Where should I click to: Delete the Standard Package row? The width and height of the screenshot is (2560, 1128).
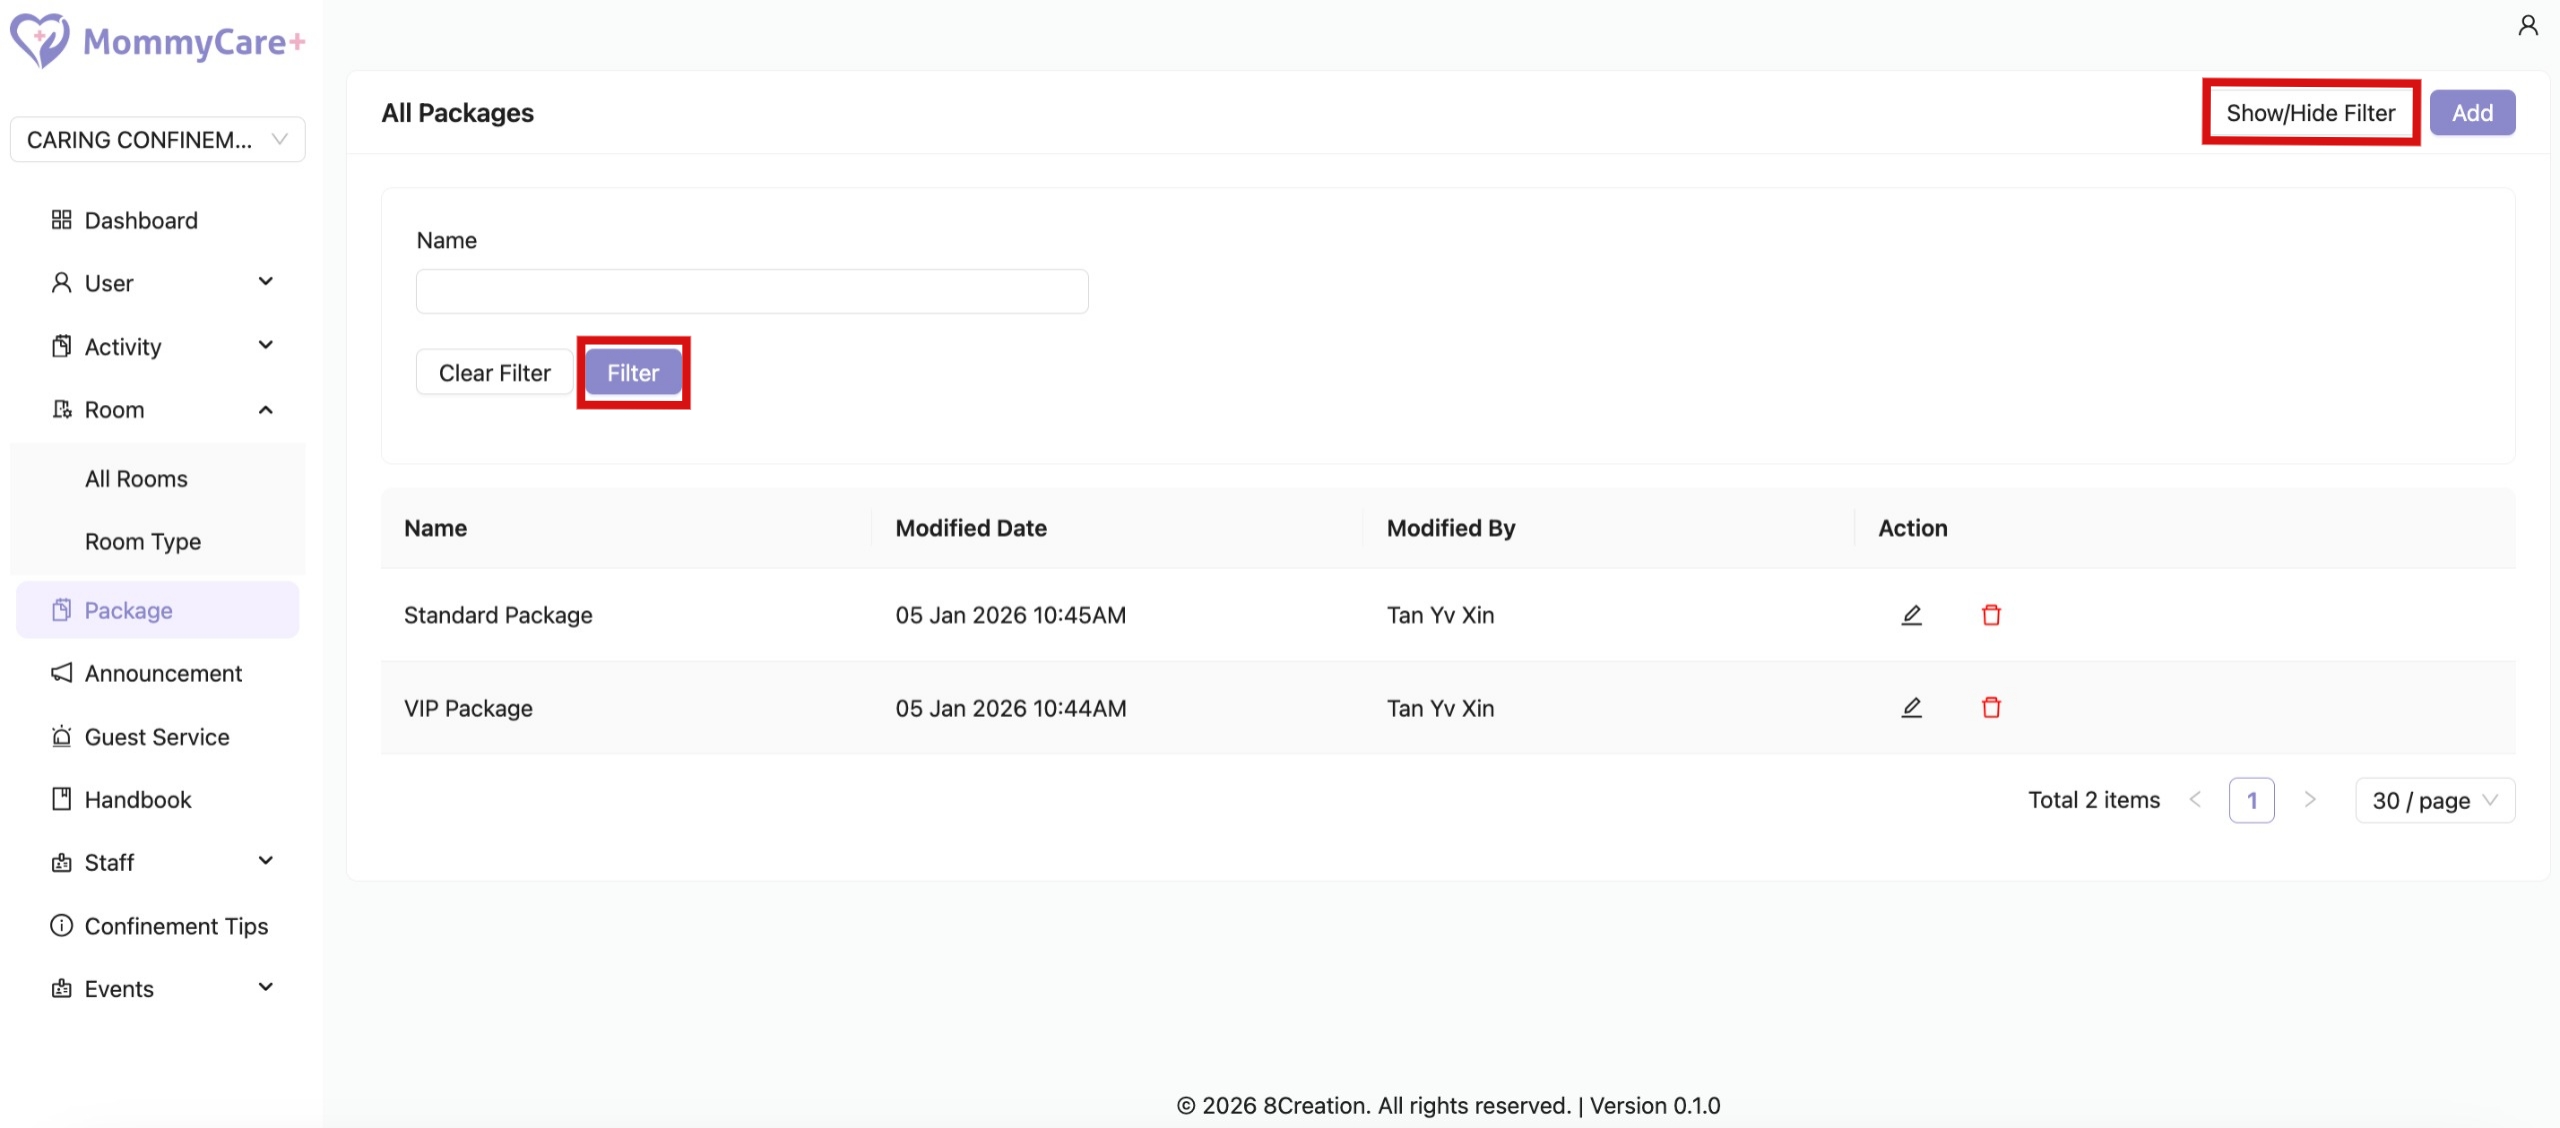click(1991, 615)
